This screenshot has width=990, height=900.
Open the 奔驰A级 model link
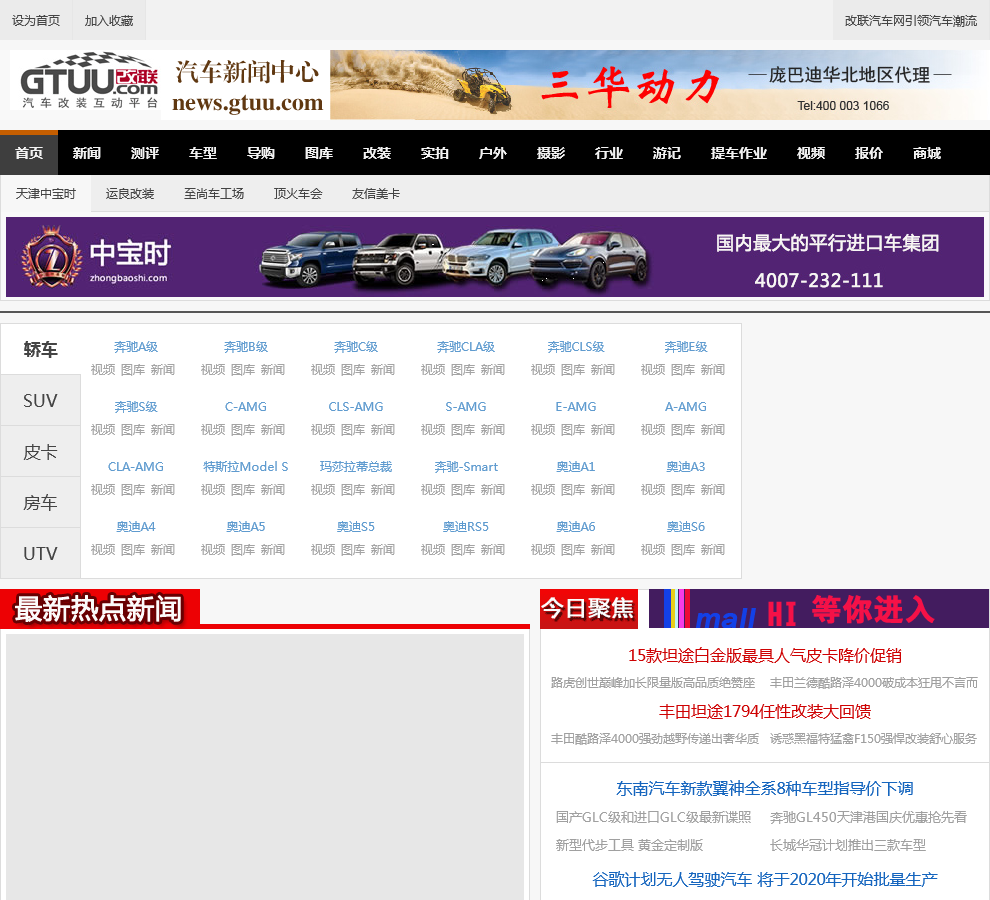click(136, 347)
